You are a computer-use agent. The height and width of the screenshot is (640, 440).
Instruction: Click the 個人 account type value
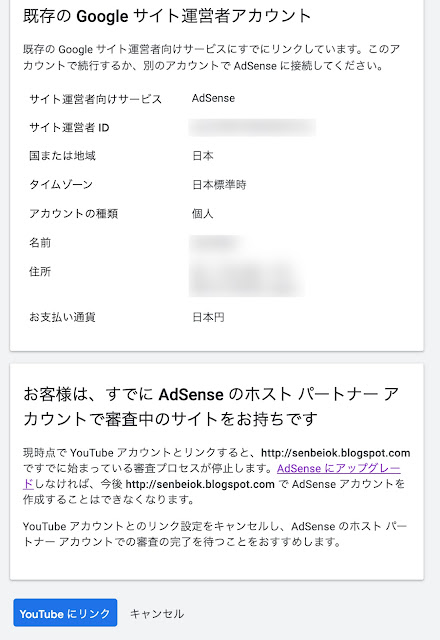pyautogui.click(x=203, y=213)
